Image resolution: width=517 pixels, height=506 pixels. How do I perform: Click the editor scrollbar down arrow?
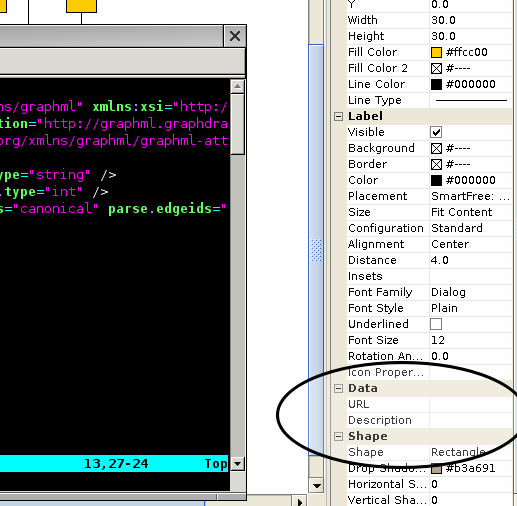[x=237, y=464]
